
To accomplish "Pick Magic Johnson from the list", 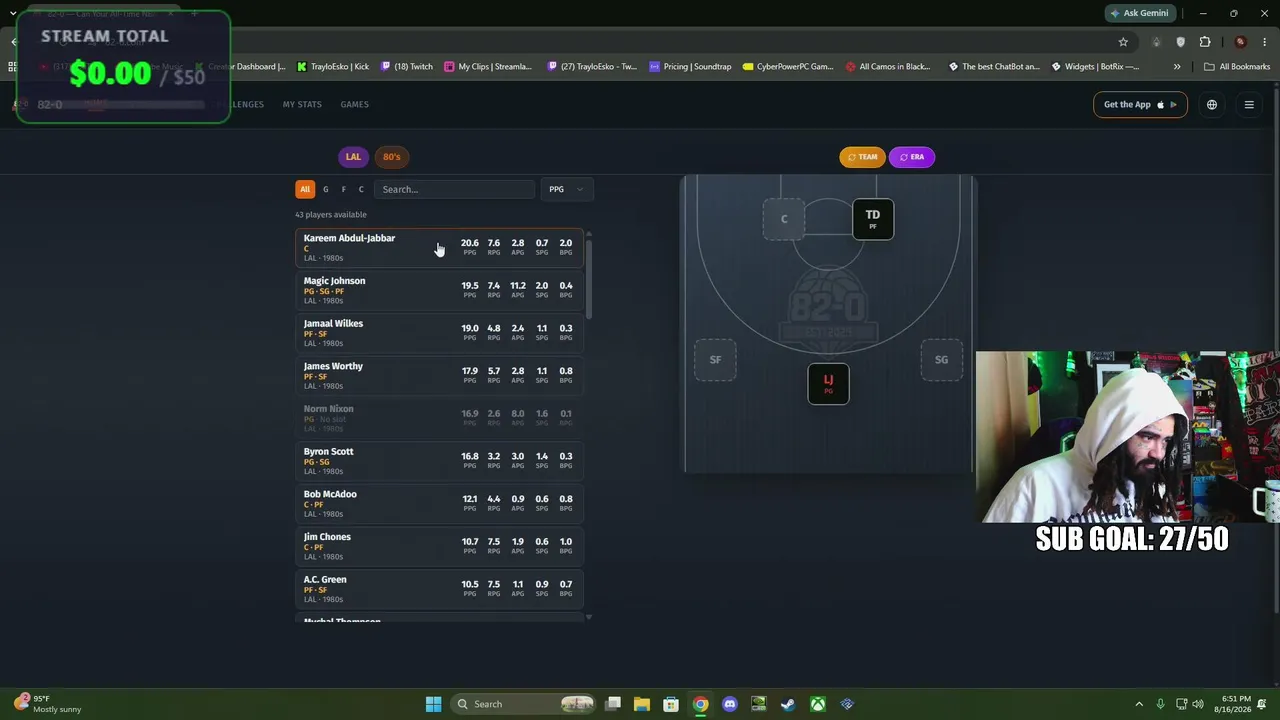I will pos(439,290).
